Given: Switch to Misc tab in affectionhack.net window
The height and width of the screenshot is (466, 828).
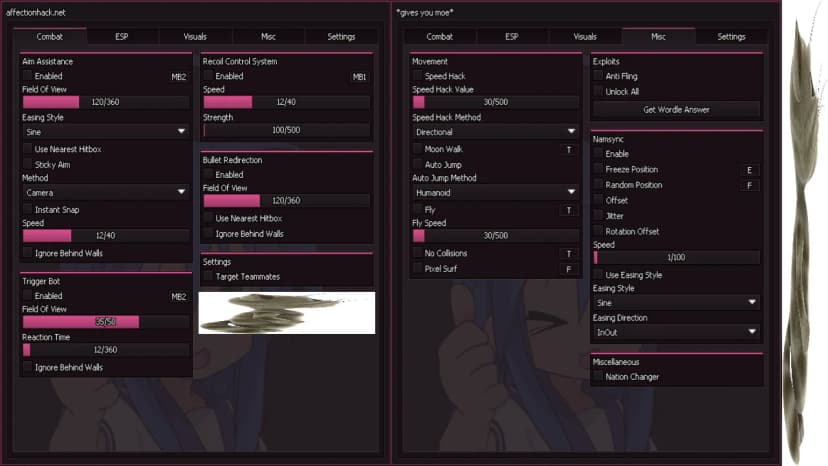Looking at the screenshot, I should tap(268, 36).
